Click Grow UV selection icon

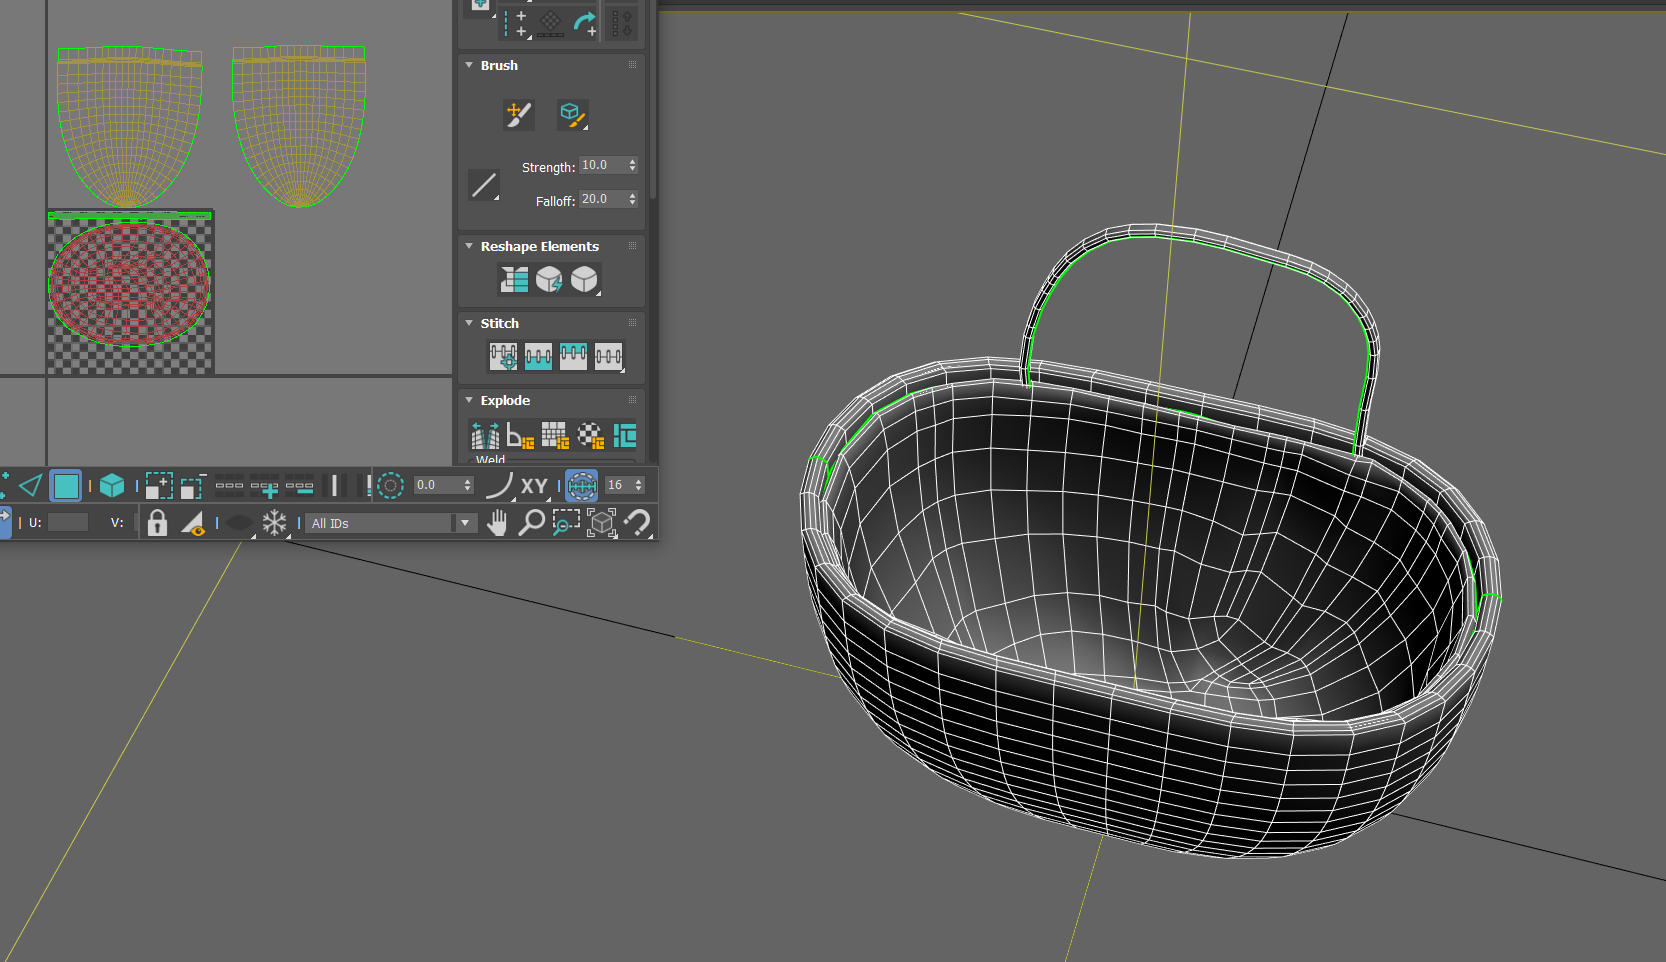(159, 486)
